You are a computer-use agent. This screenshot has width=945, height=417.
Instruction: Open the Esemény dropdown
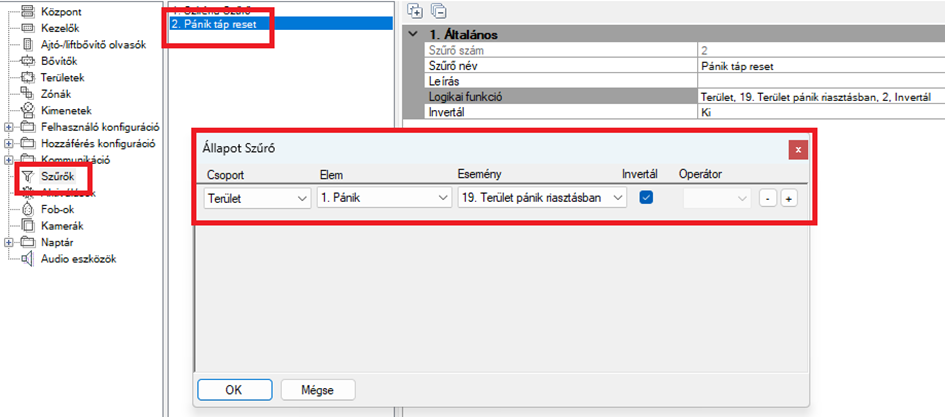click(542, 198)
